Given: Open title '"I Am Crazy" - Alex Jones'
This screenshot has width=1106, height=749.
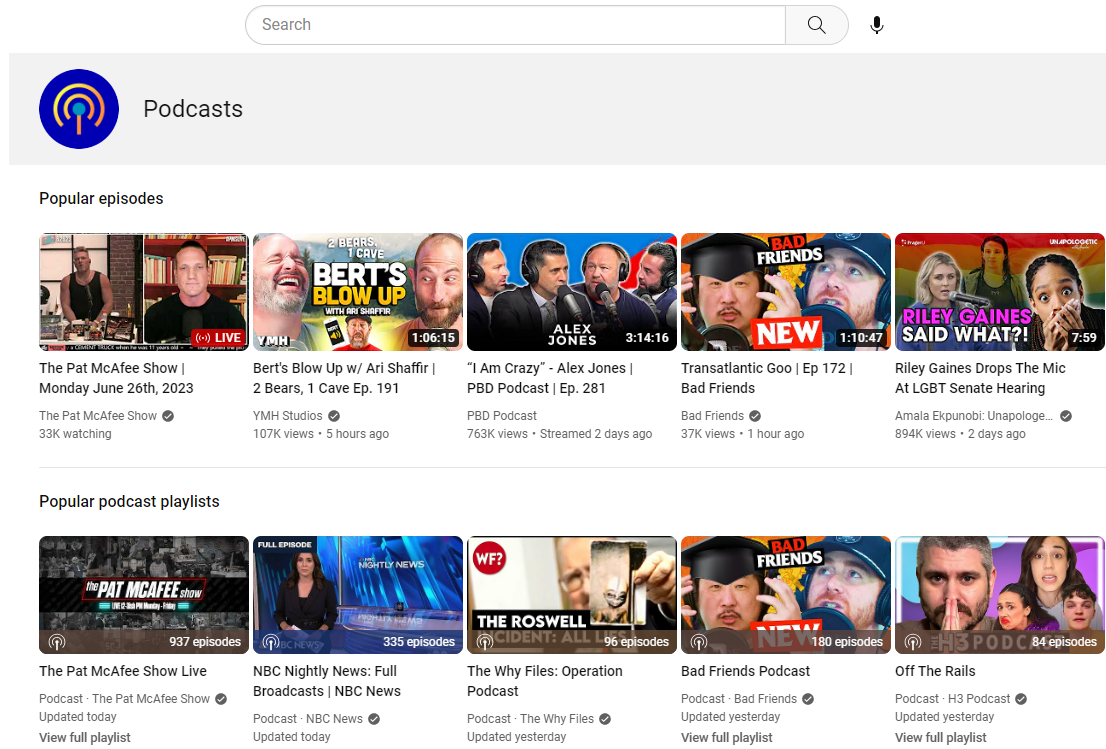Looking at the screenshot, I should click(x=550, y=378).
